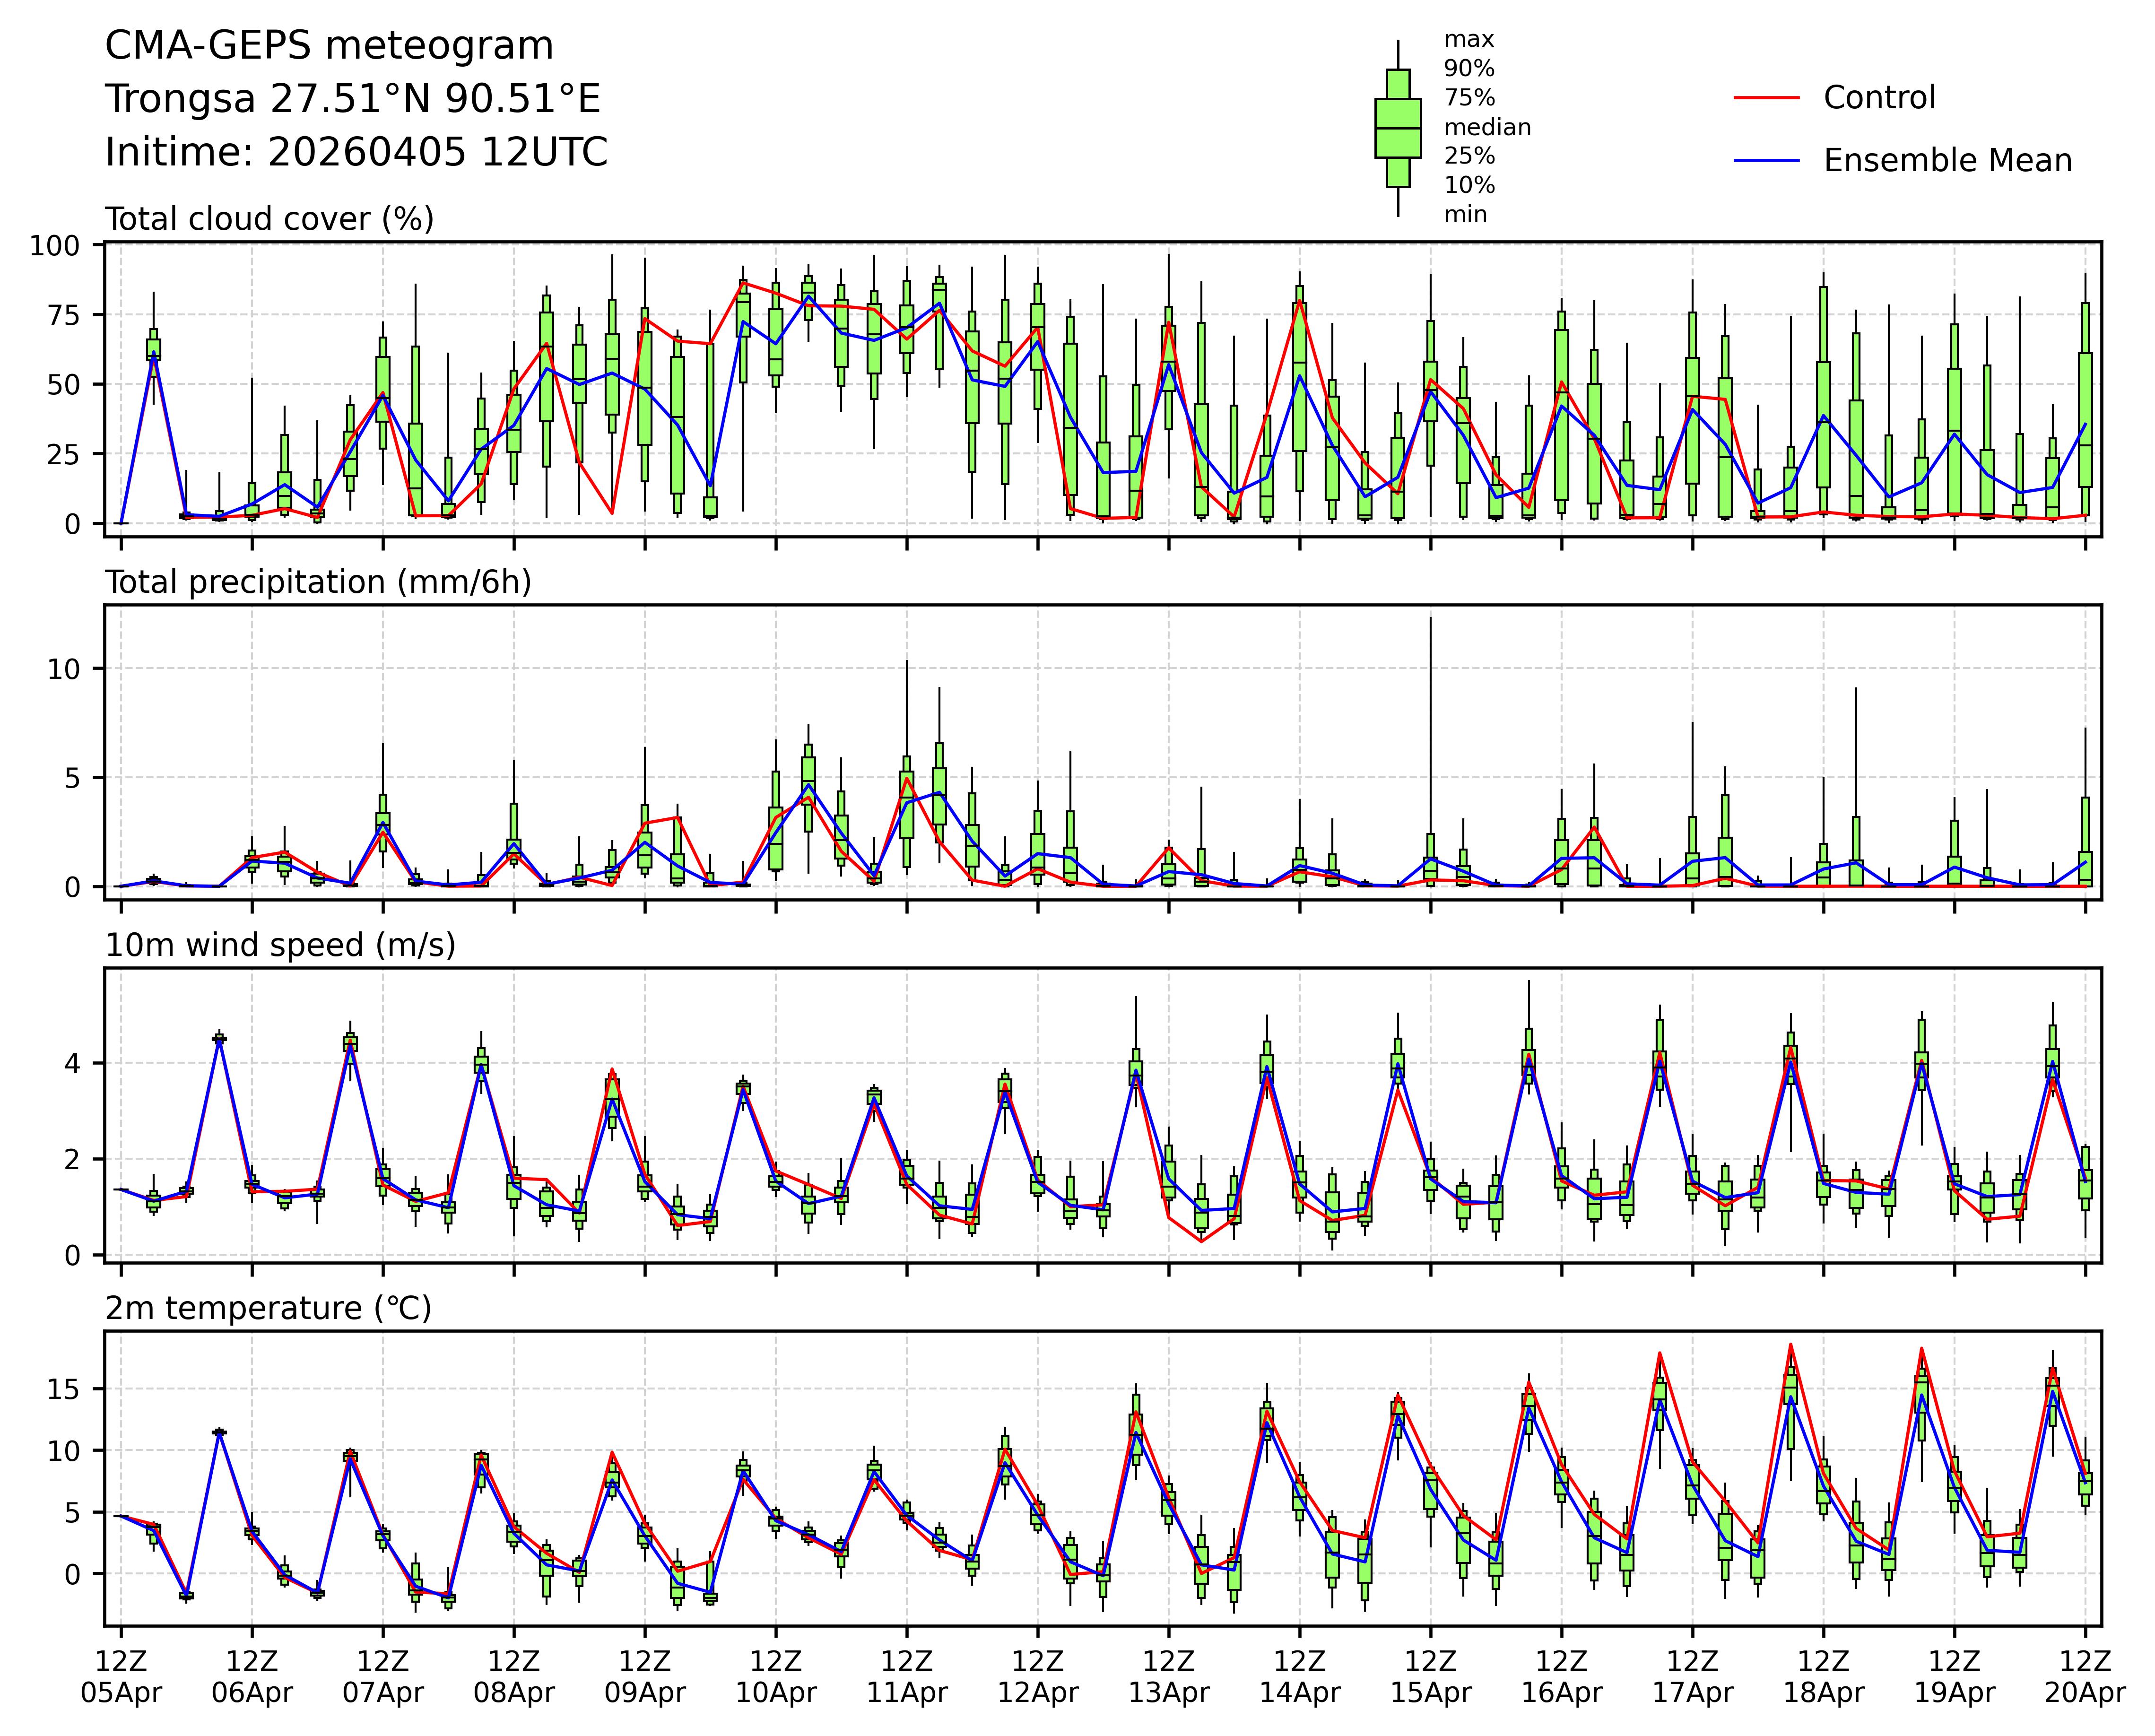This screenshot has width=2155, height=1736.
Task: Click the 100 tick on cloud cover axis
Action: click(x=54, y=246)
